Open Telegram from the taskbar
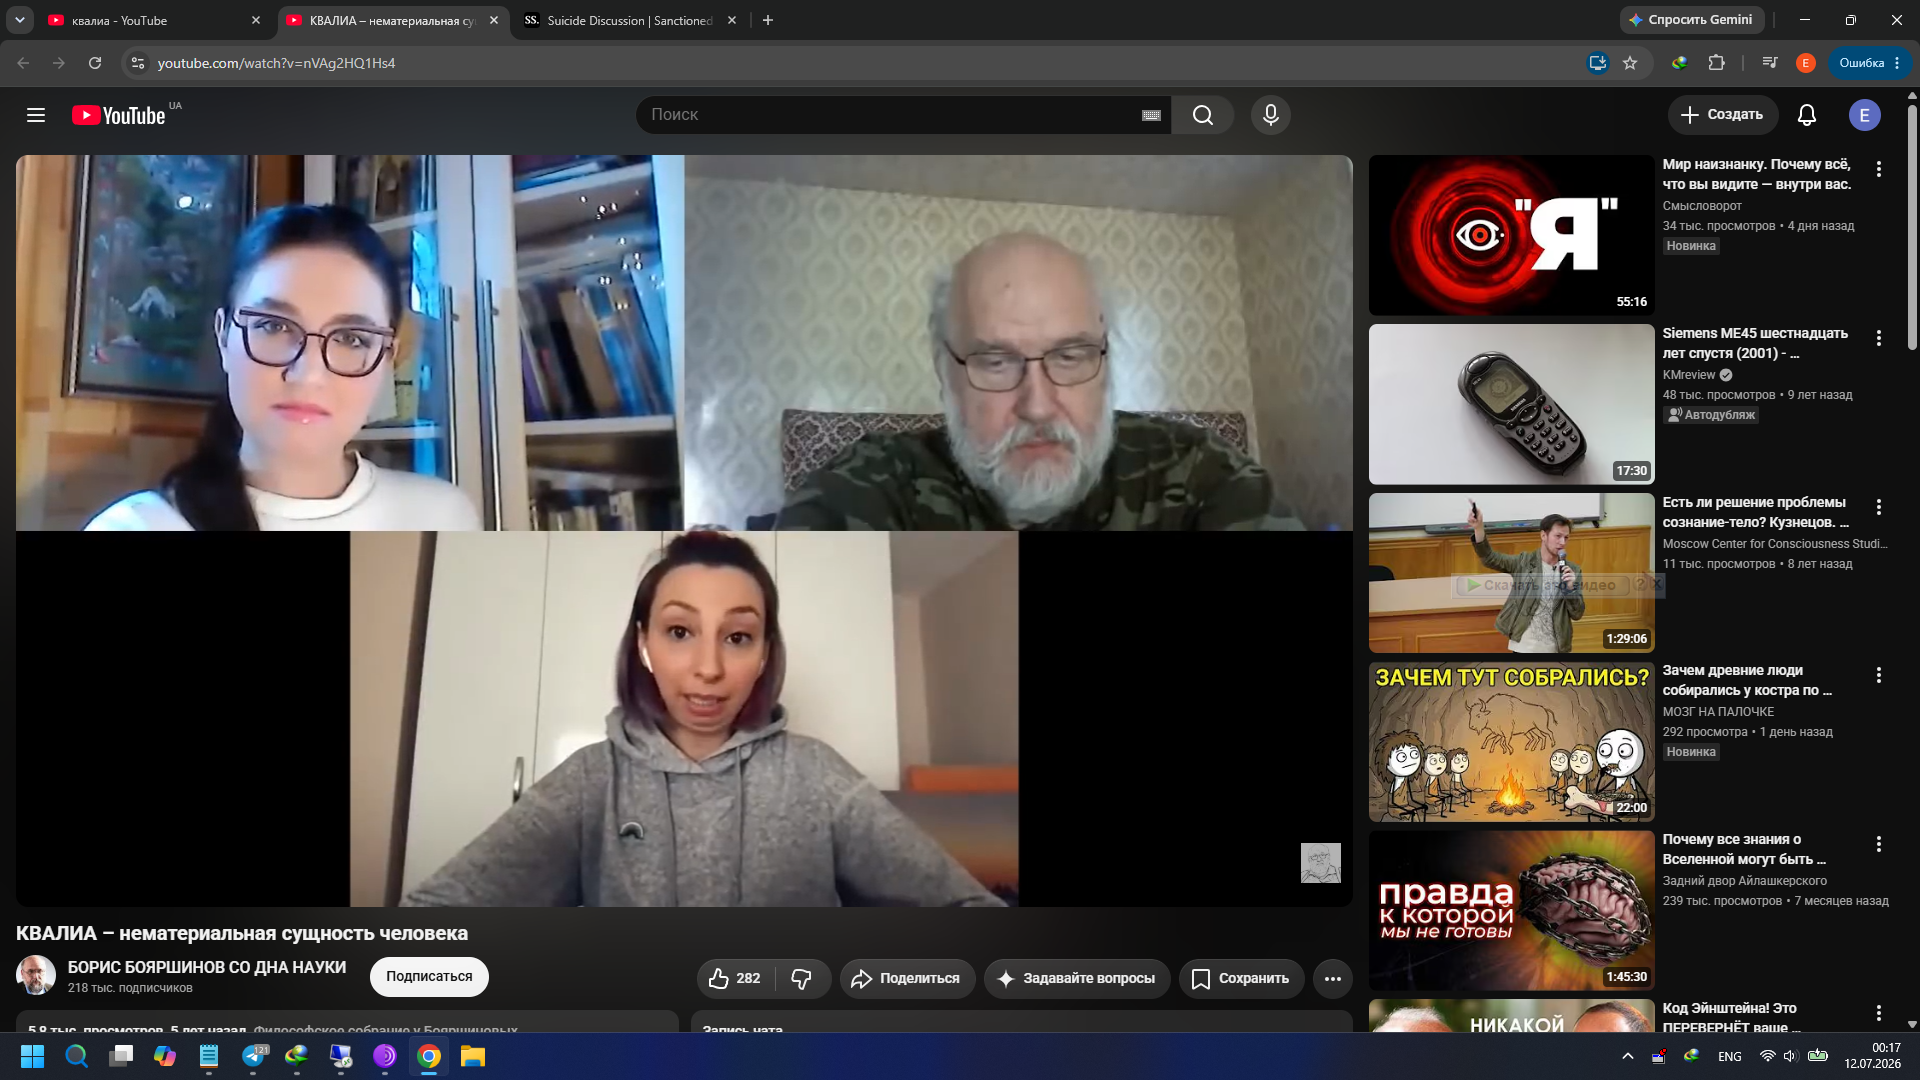1920x1080 pixels. point(254,1056)
